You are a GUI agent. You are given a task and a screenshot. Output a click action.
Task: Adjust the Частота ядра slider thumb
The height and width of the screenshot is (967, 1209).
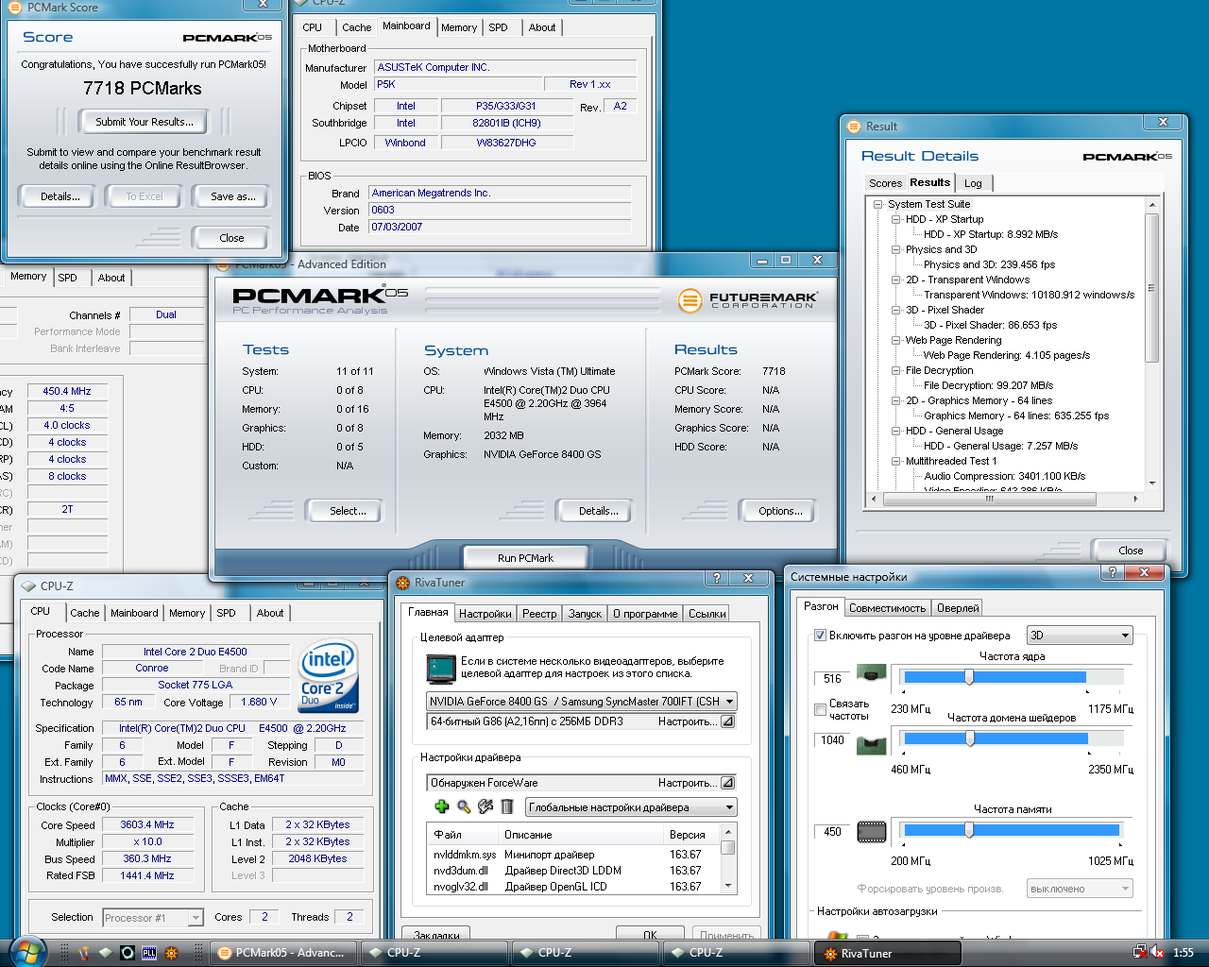pyautogui.click(x=969, y=677)
